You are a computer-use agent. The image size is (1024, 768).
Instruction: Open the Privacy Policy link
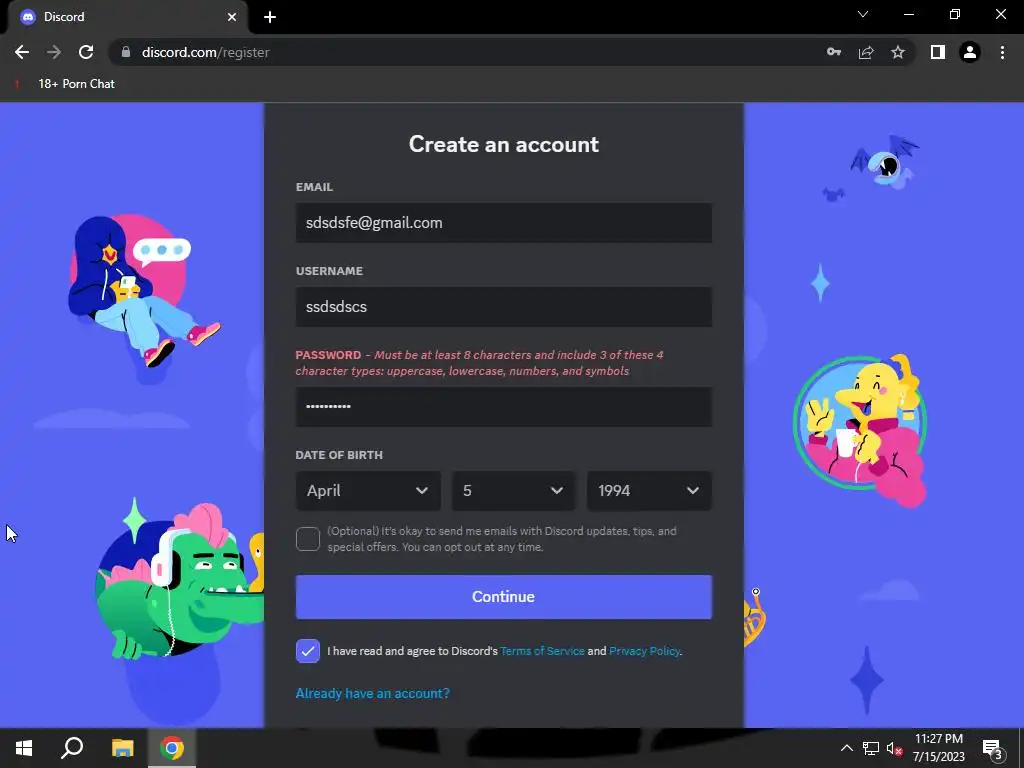pyautogui.click(x=644, y=651)
